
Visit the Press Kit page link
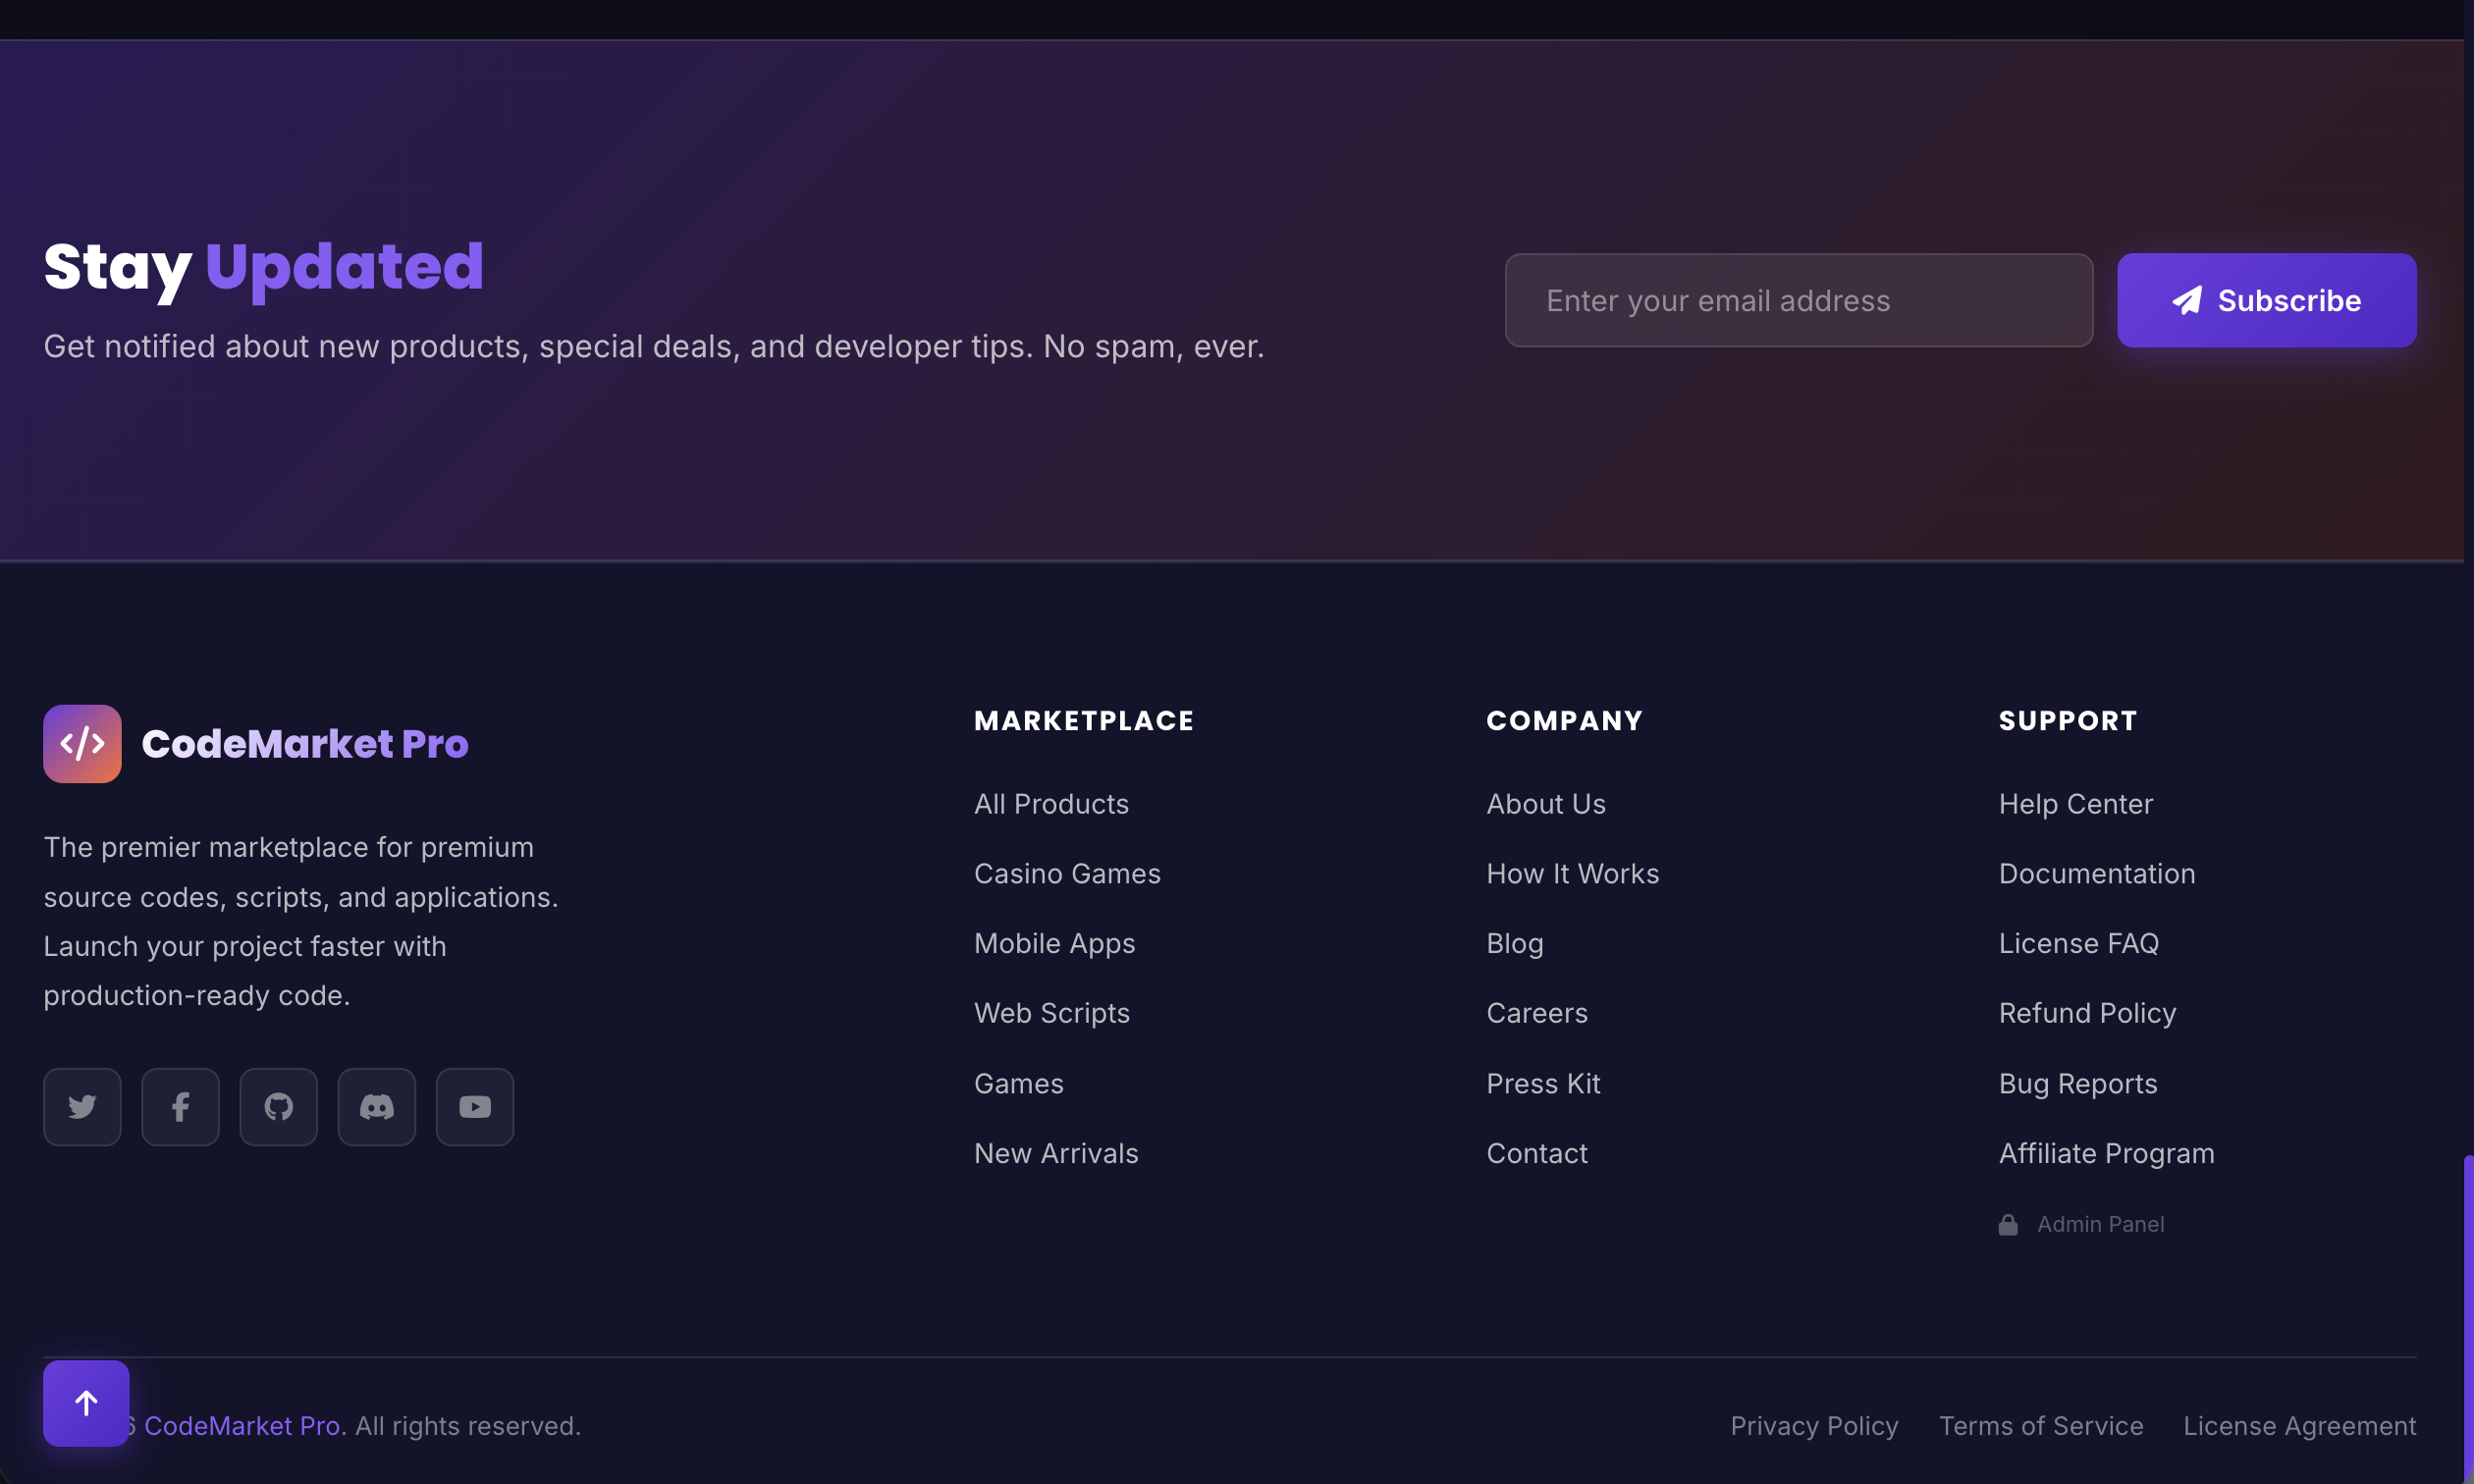(1542, 1083)
